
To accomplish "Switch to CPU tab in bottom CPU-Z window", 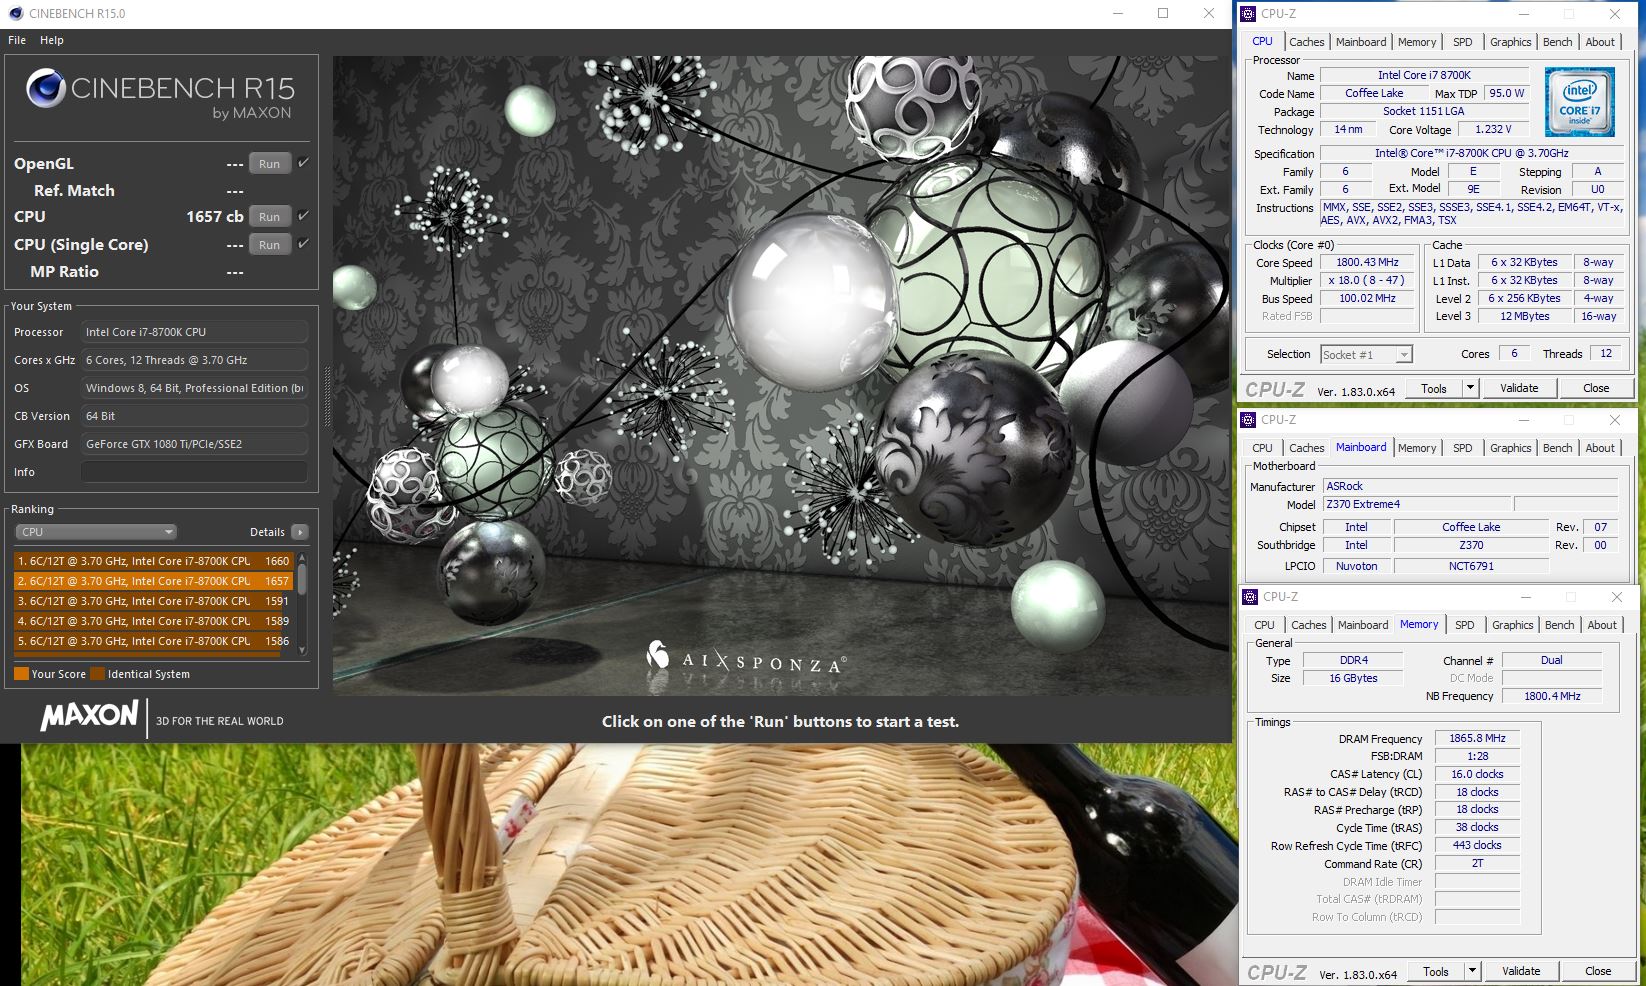I will [1265, 625].
